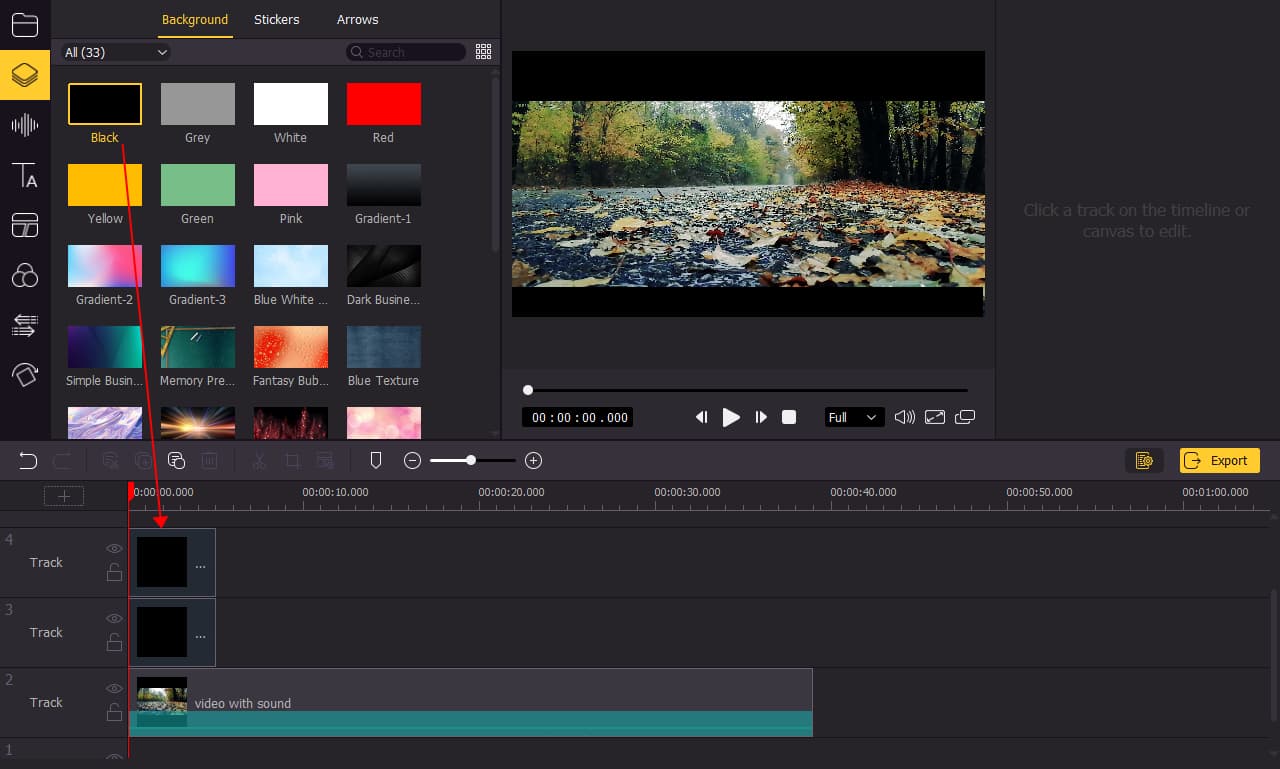1280x769 pixels.
Task: Click the Export button
Action: (1219, 460)
